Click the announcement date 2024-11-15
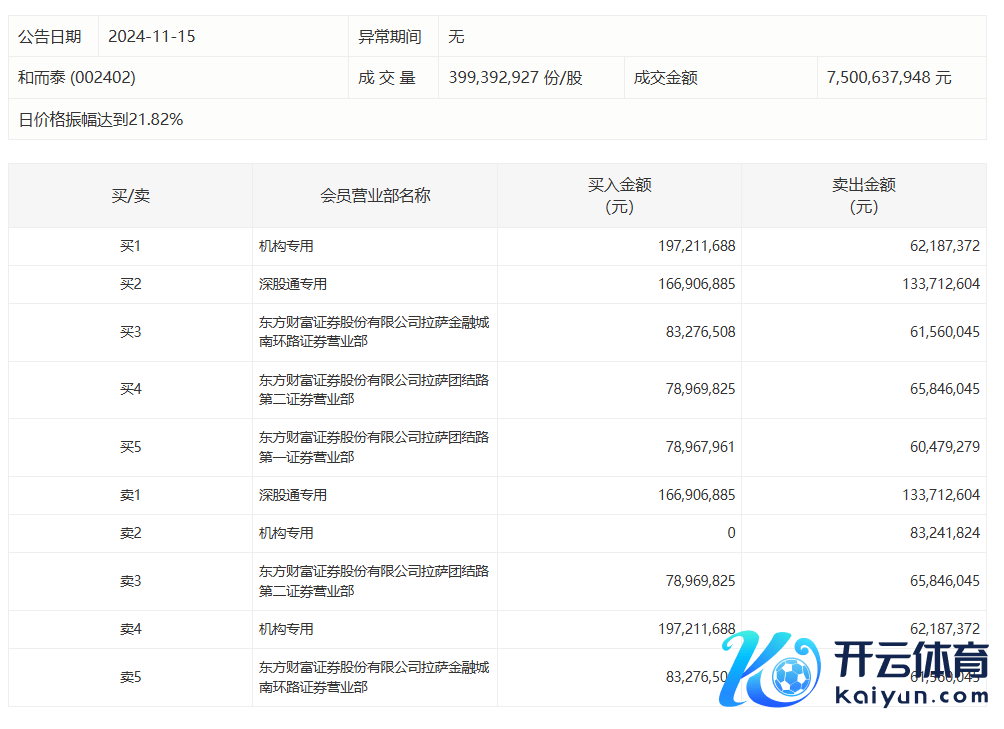This screenshot has height=729, width=1004. pos(152,37)
